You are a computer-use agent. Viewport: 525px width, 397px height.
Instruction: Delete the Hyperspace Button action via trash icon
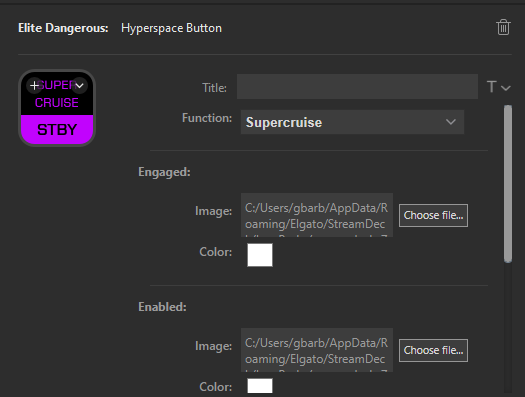pos(503,27)
